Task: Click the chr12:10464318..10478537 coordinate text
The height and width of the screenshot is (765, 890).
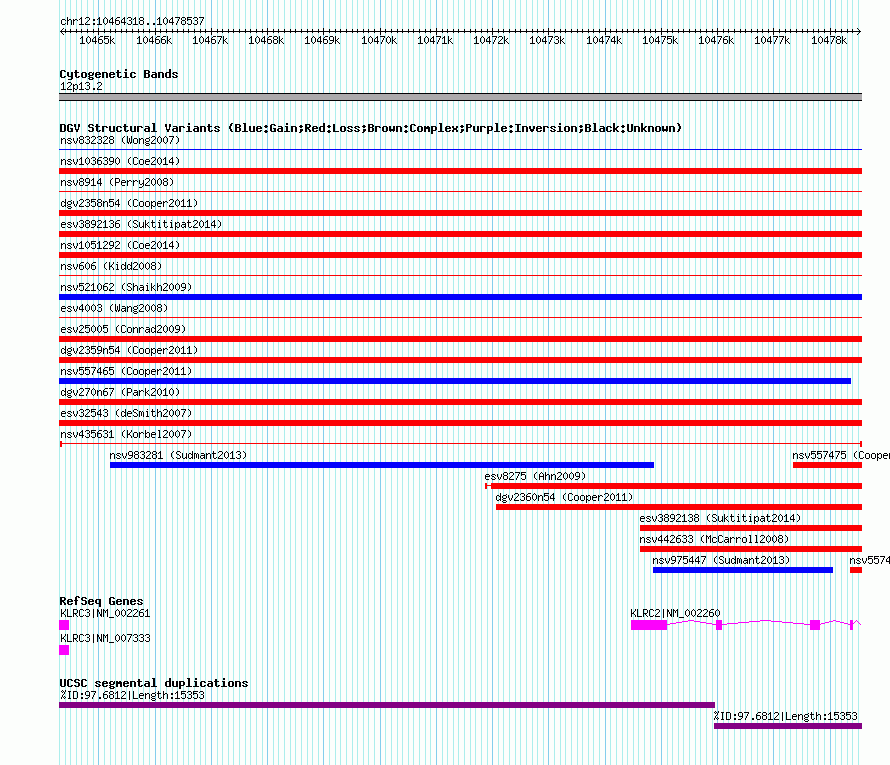Action: click(132, 21)
